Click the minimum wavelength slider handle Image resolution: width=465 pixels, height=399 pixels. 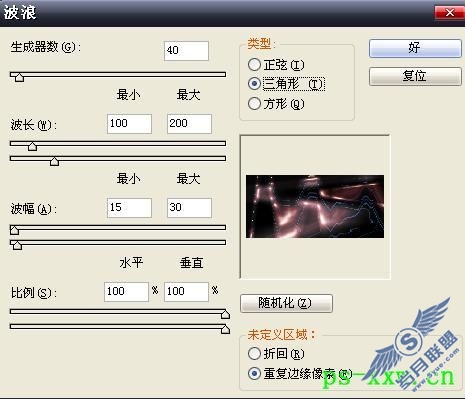[32, 146]
